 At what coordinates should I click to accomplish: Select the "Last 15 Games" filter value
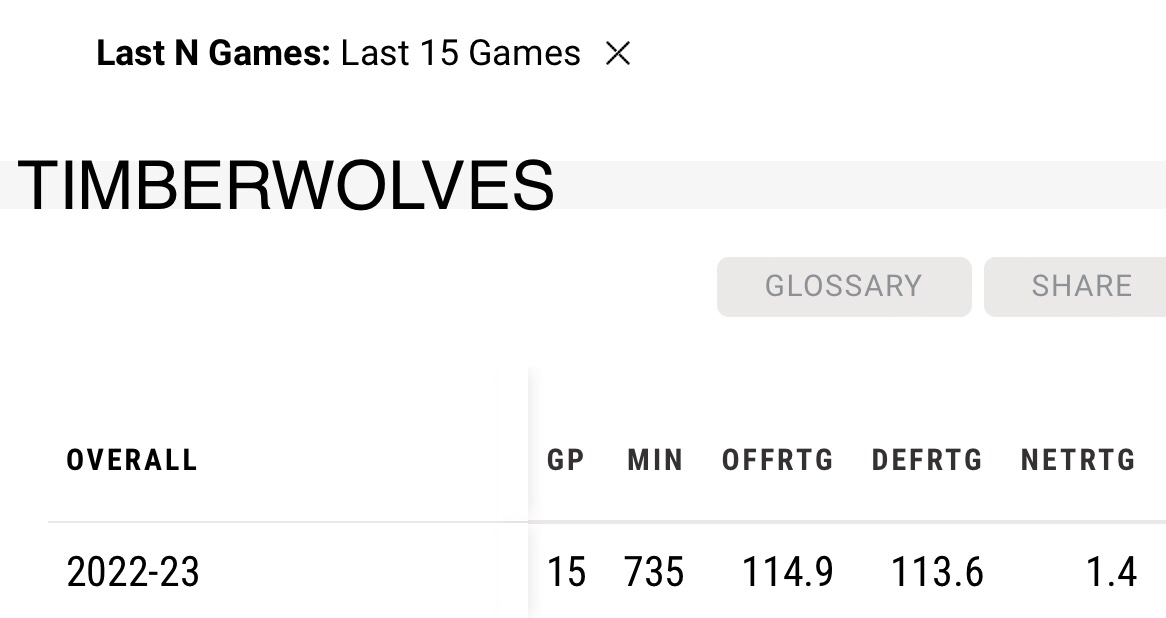coord(460,54)
